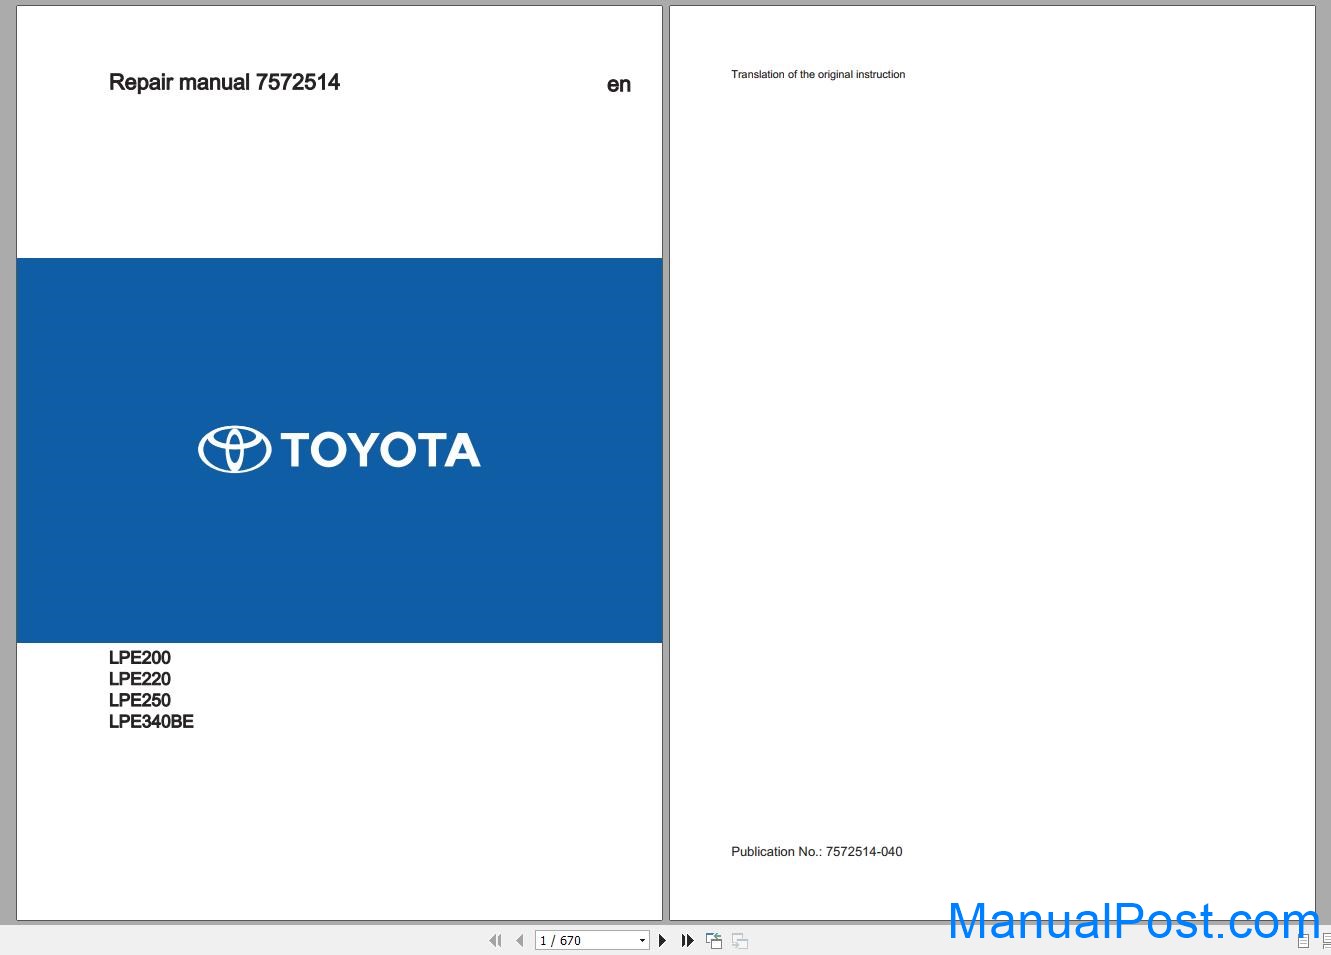The image size is (1331, 955).
Task: Click 'Translation of the original instruction' text
Action: [x=818, y=74]
